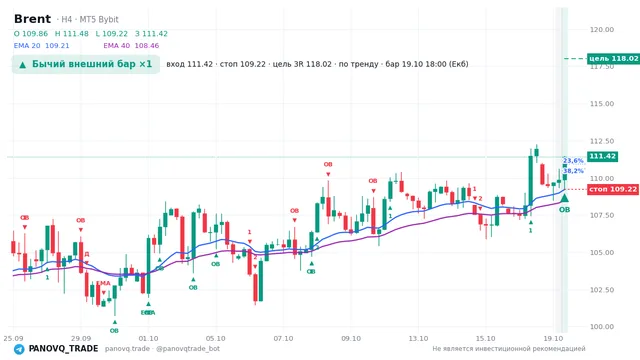Screen dimensions: 640x360
Task: Click the 112.50 price axis label
Action: coord(602,141)
